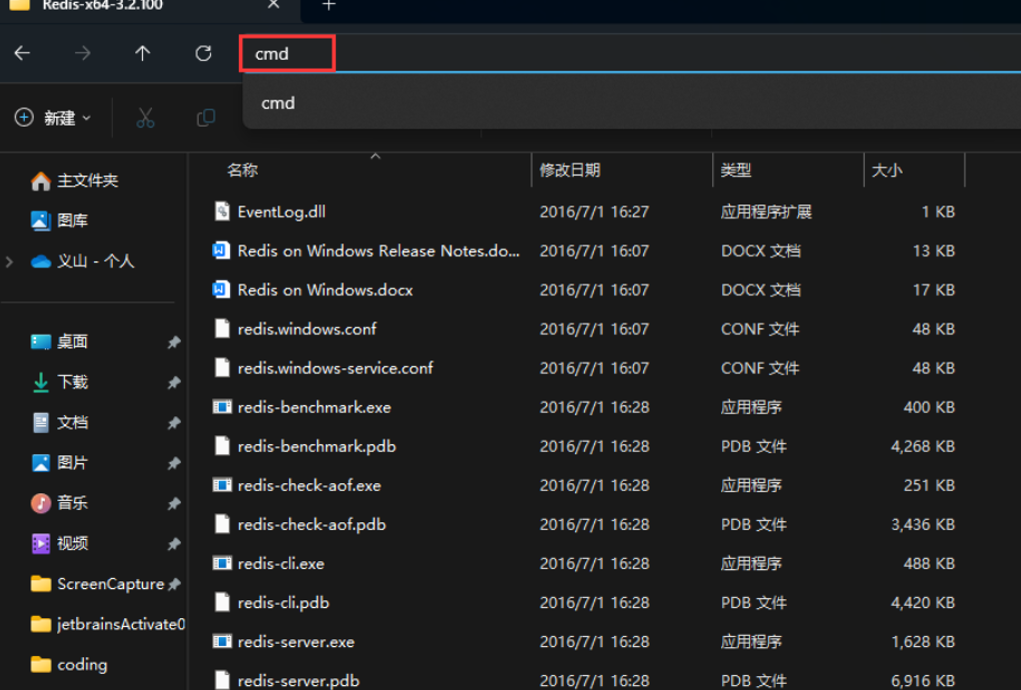Unpin 图片 via its pin icon

click(174, 463)
